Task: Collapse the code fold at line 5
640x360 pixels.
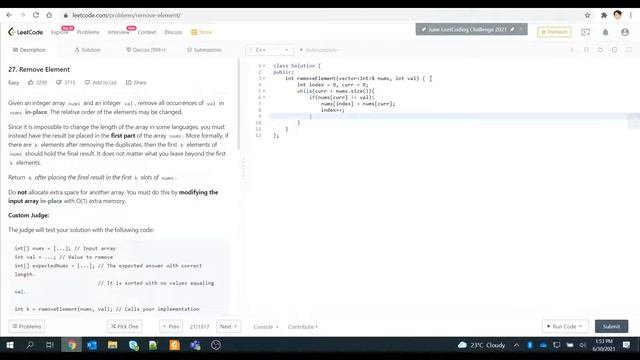Action: click(x=264, y=91)
